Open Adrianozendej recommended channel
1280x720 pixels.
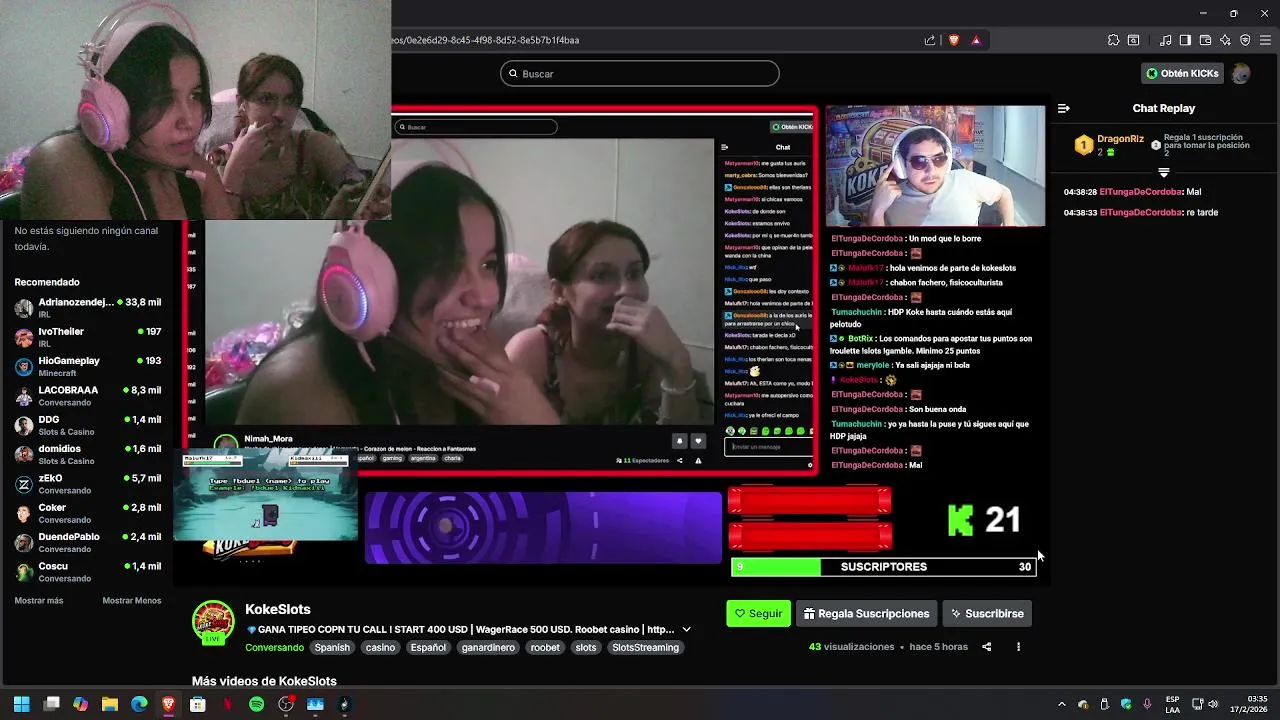(87, 308)
